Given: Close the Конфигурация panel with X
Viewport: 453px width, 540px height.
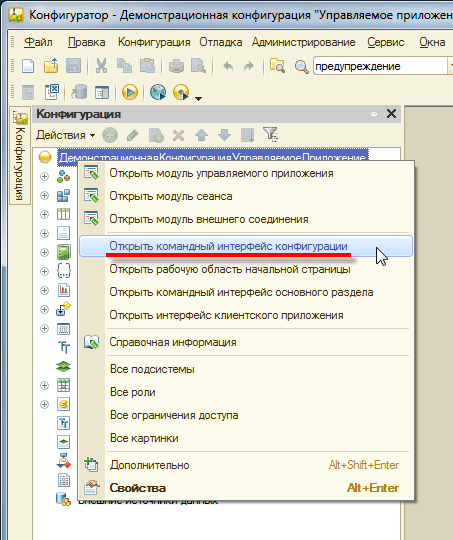Looking at the screenshot, I should [x=391, y=114].
